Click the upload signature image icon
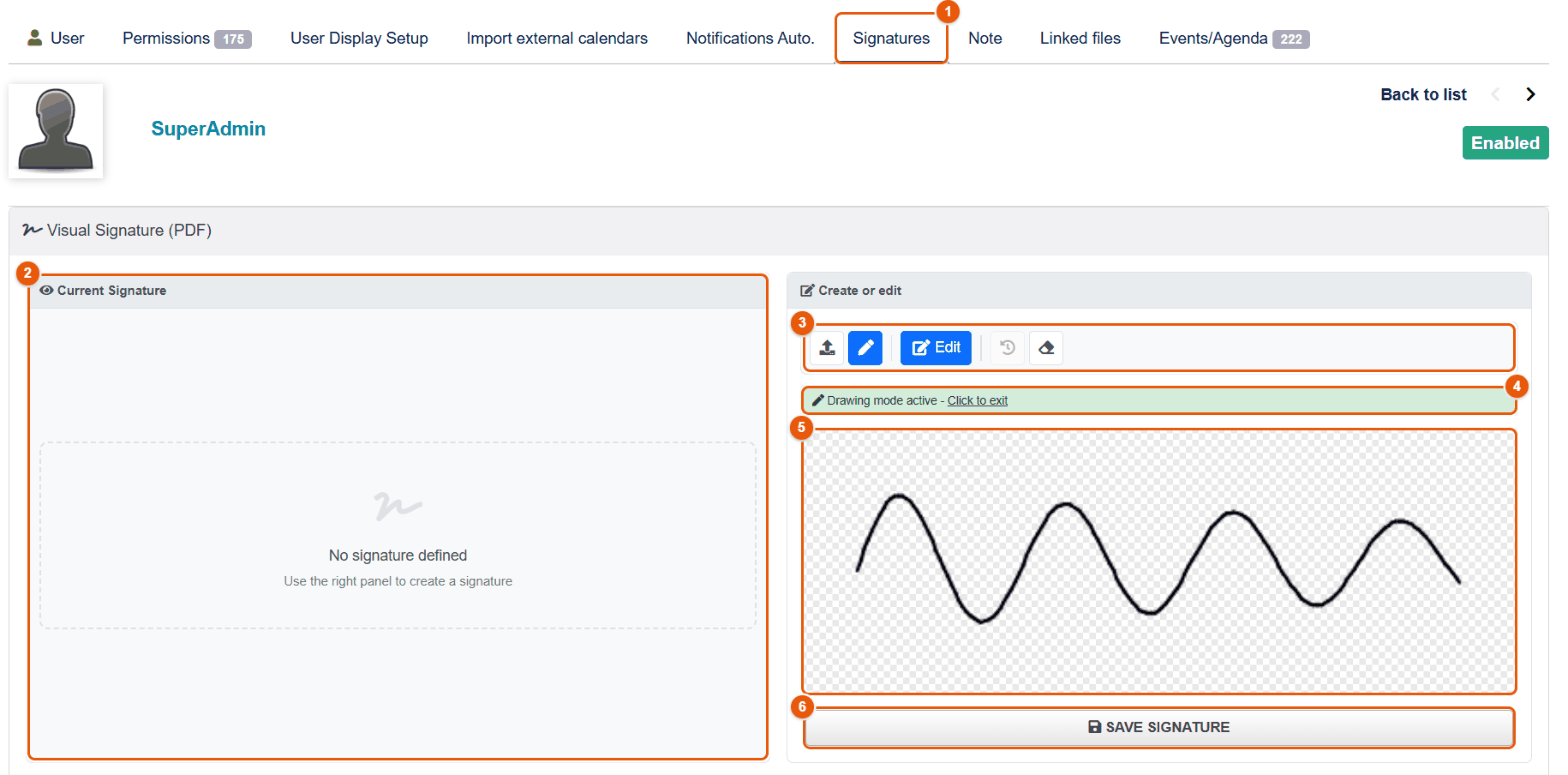The height and width of the screenshot is (775, 1568). pos(827,348)
